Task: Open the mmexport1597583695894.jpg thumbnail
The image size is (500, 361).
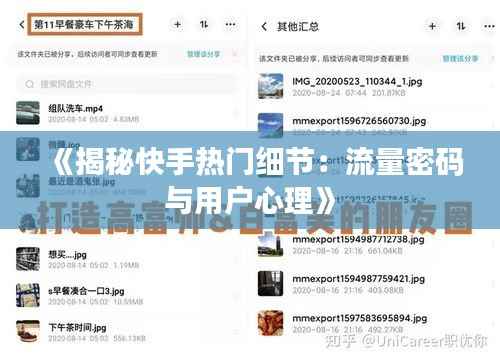Action: [x=271, y=323]
